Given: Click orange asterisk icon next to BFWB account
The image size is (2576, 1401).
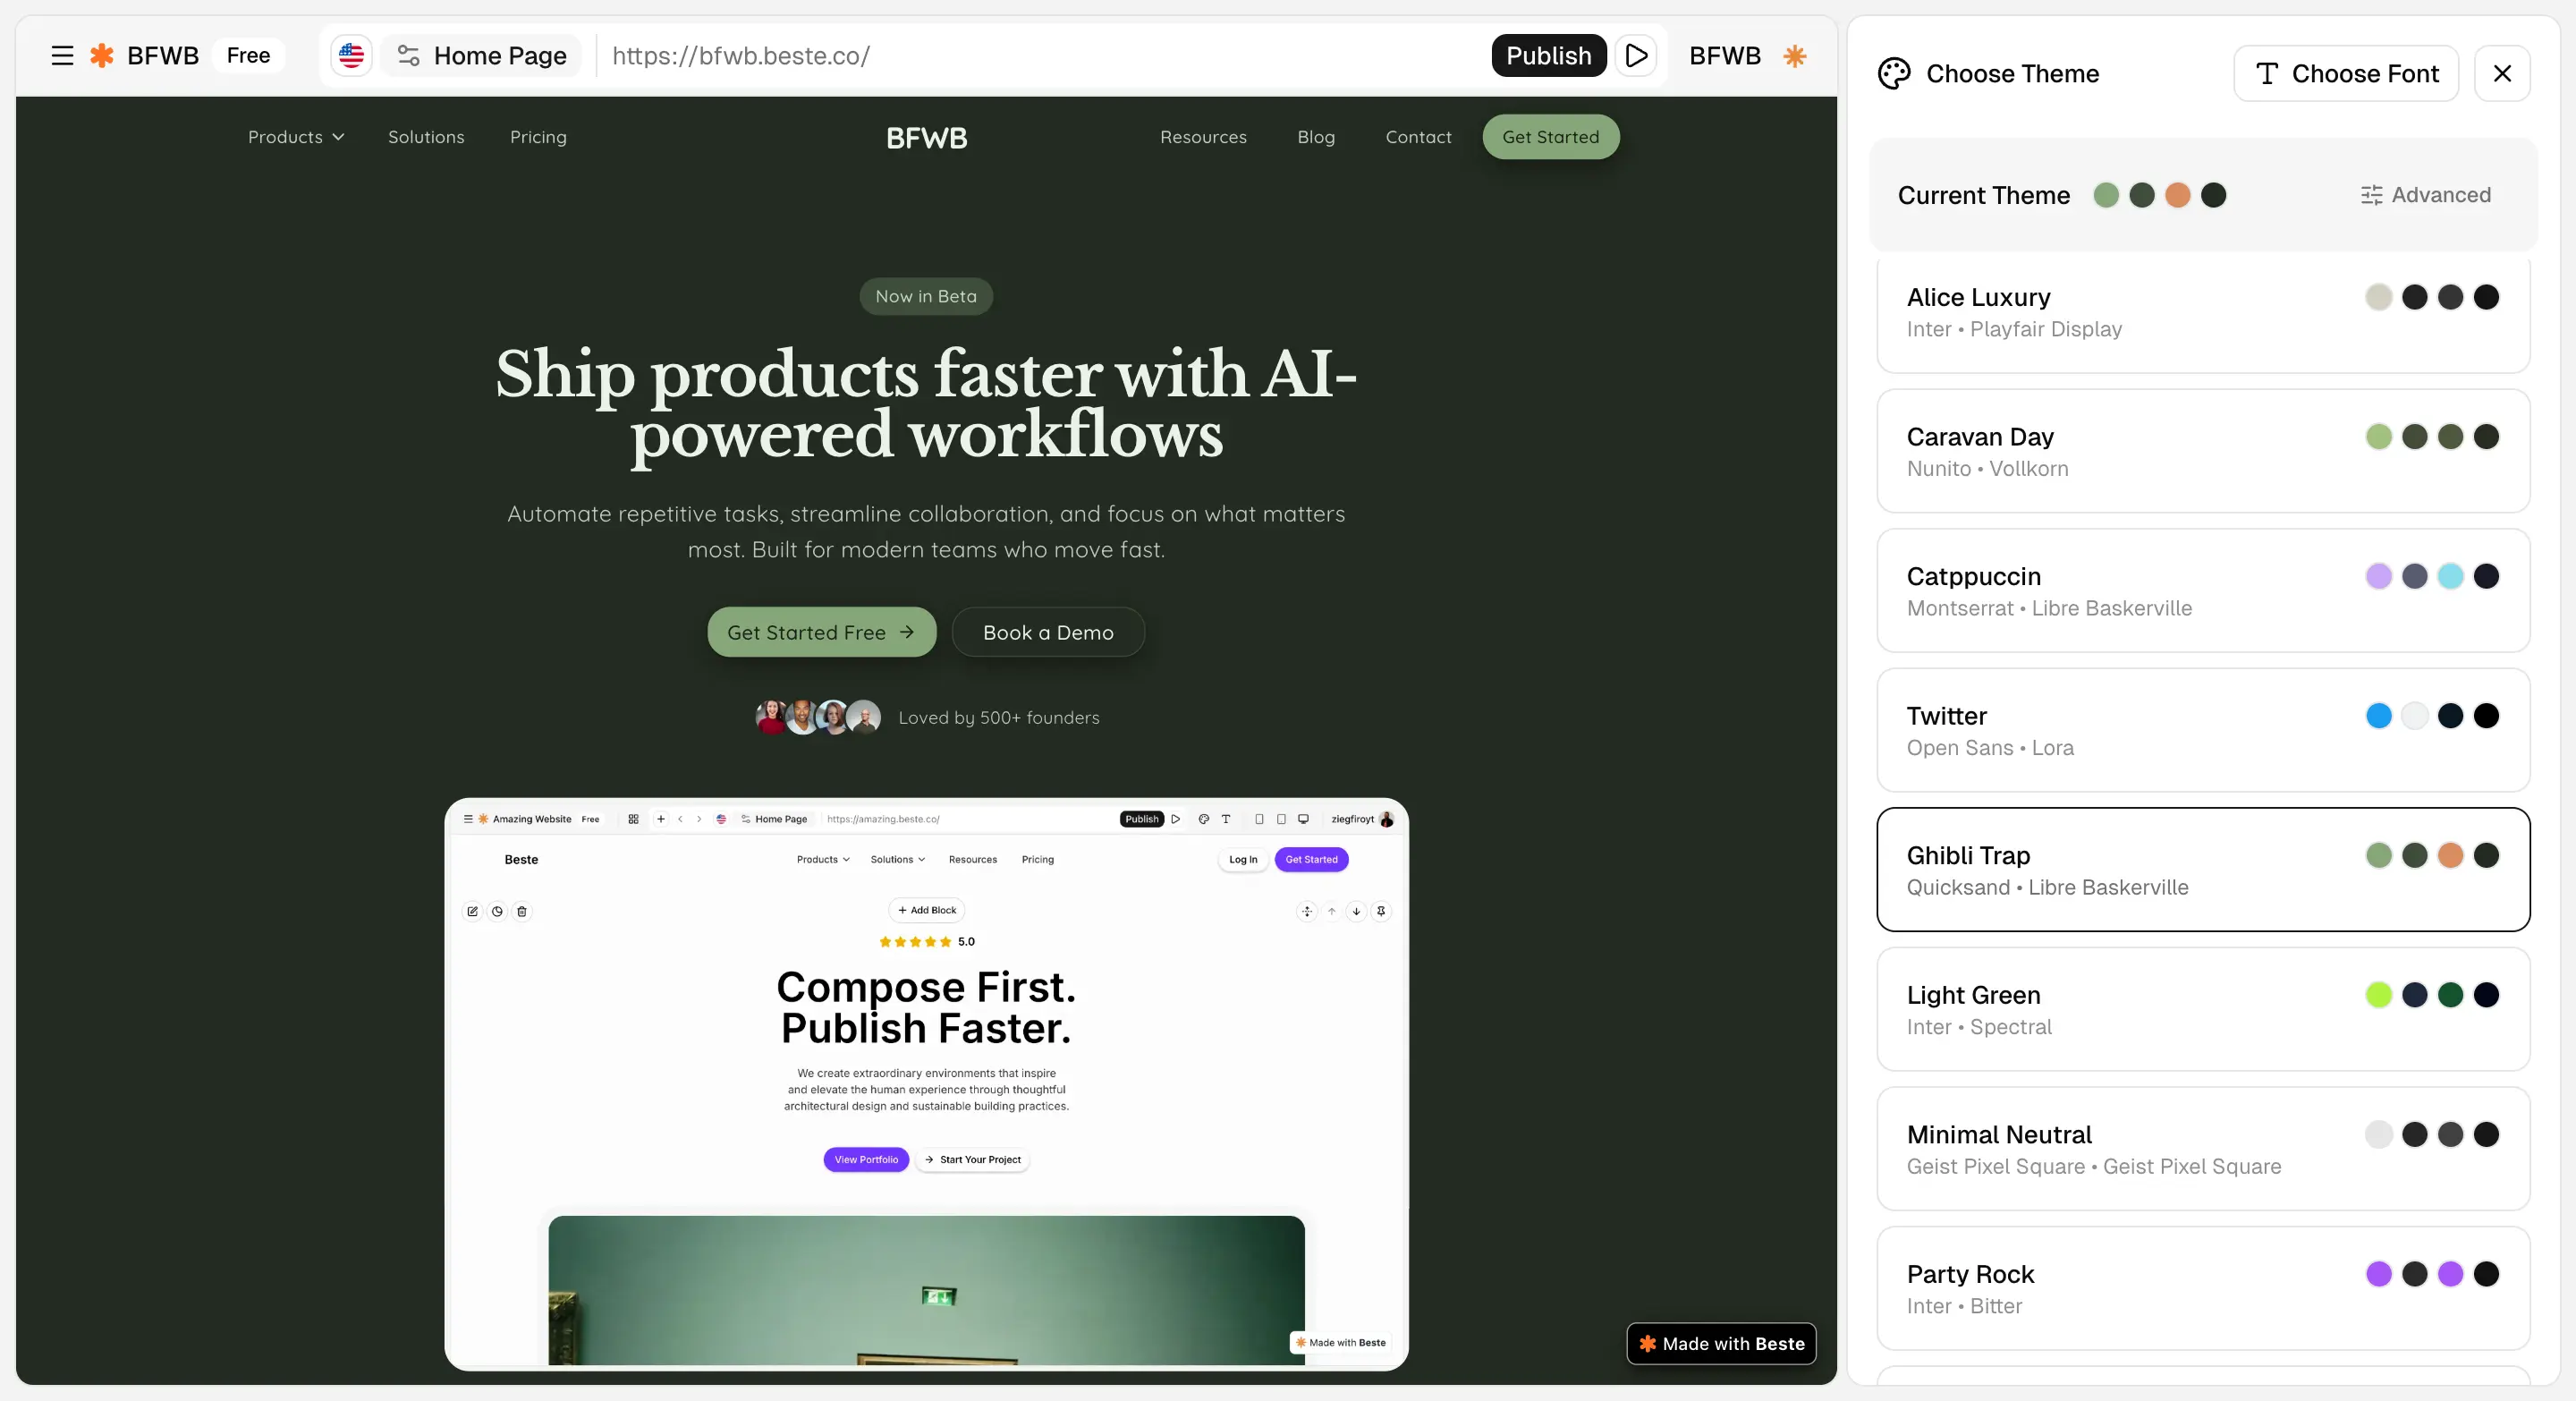Looking at the screenshot, I should click(x=1795, y=55).
